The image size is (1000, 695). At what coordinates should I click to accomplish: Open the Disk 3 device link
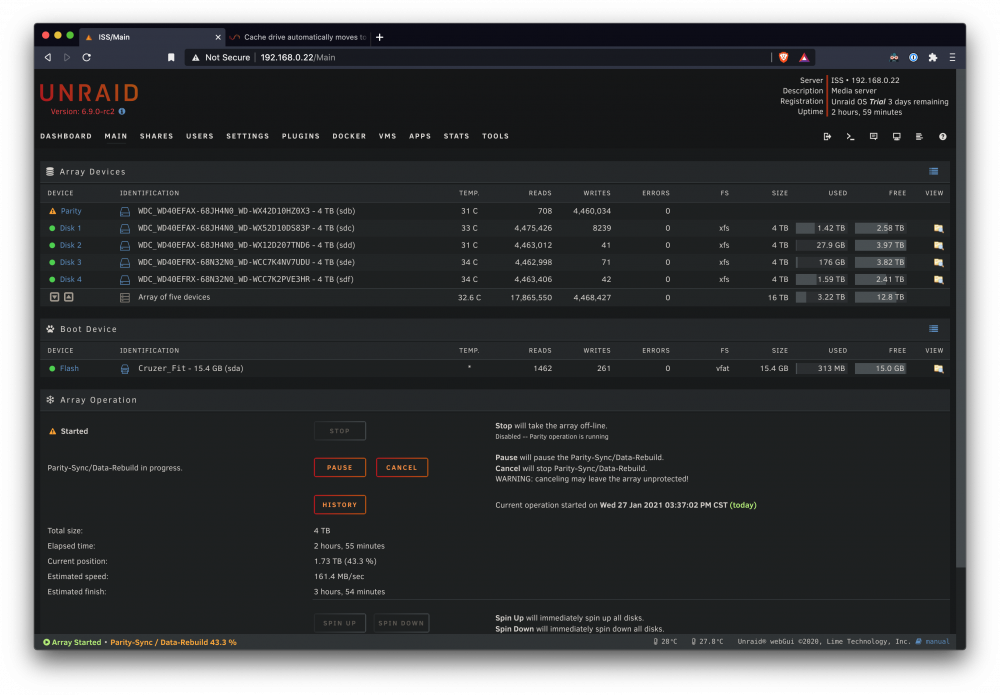click(70, 262)
